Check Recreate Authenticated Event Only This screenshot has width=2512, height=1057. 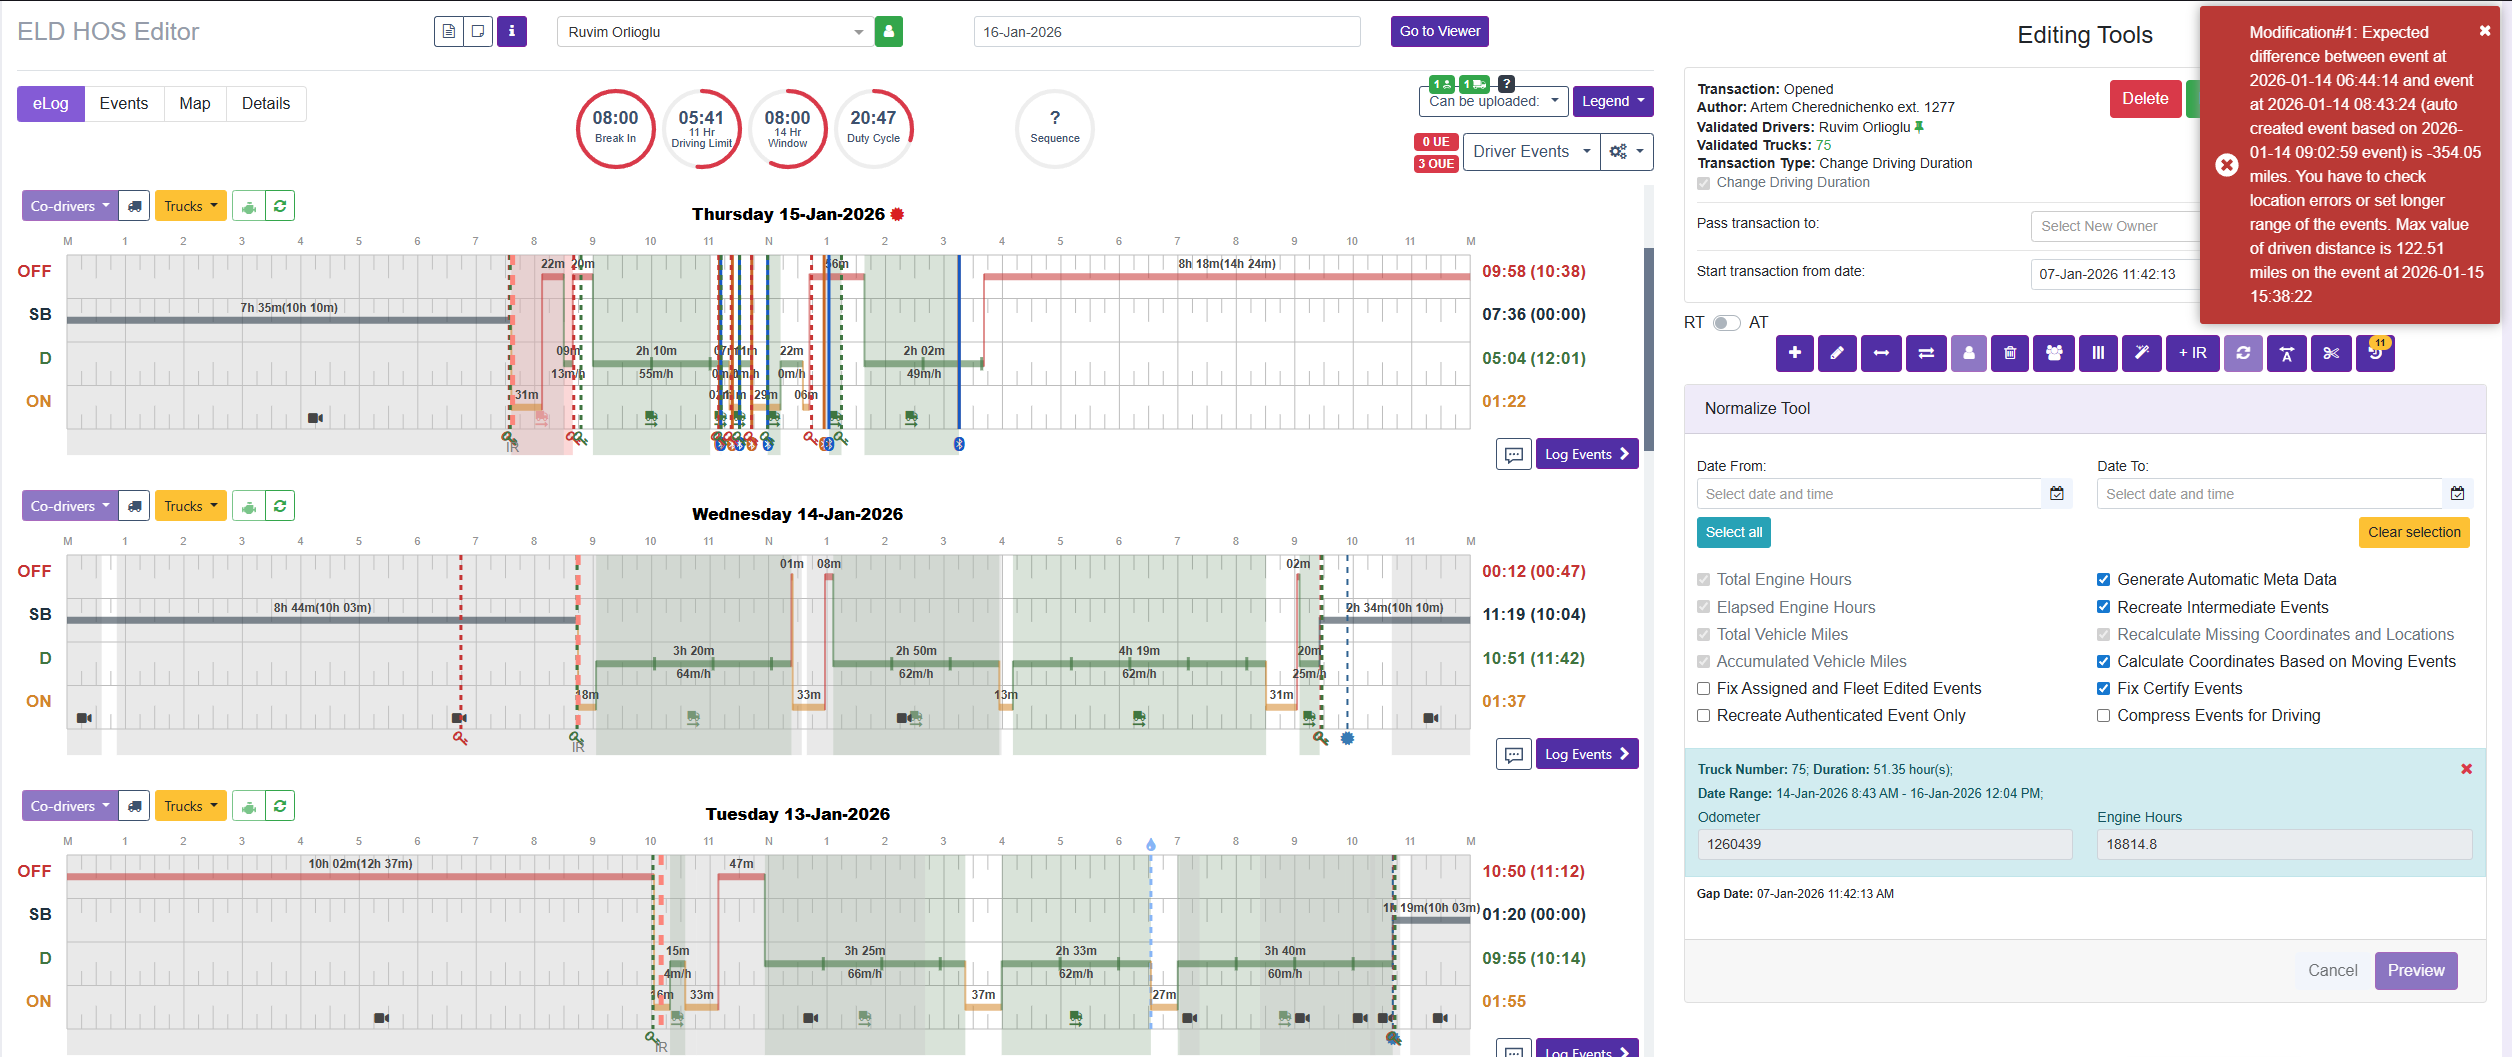pos(1704,715)
